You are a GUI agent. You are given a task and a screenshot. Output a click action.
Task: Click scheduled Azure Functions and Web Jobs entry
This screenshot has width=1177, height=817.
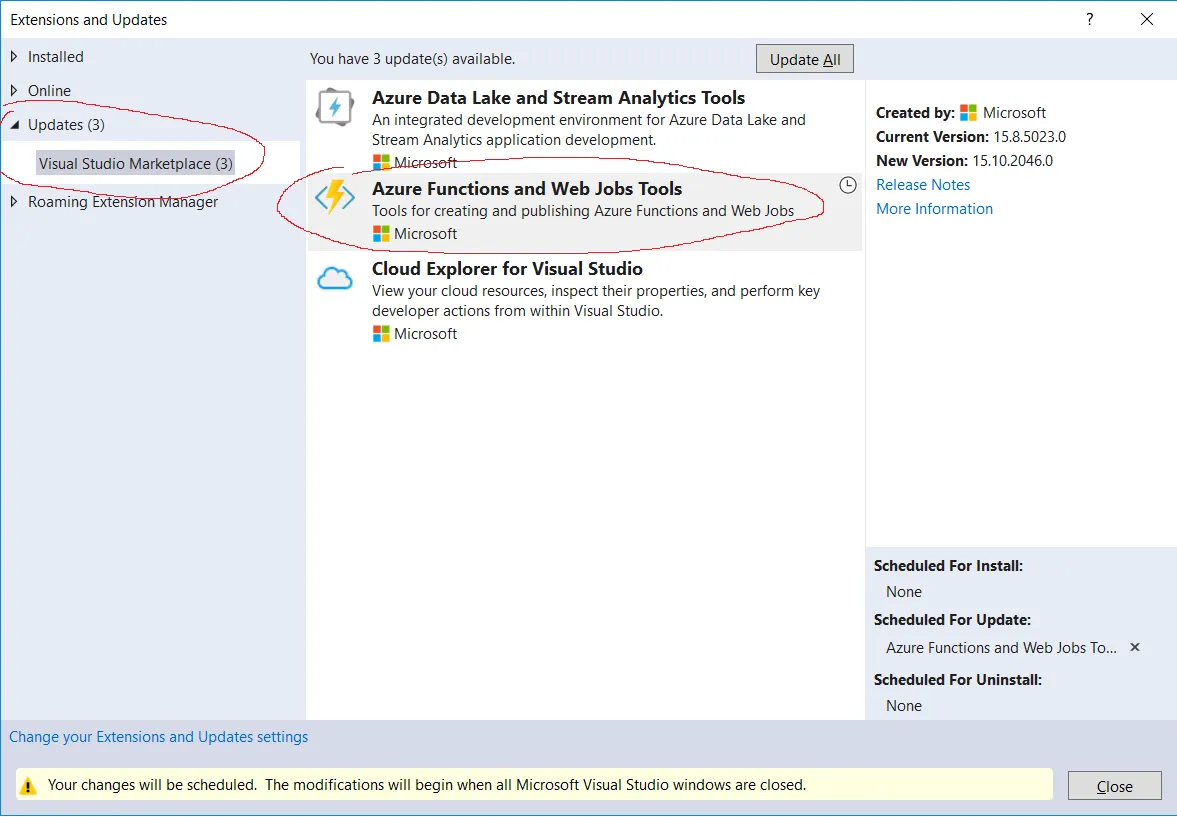[1001, 647]
